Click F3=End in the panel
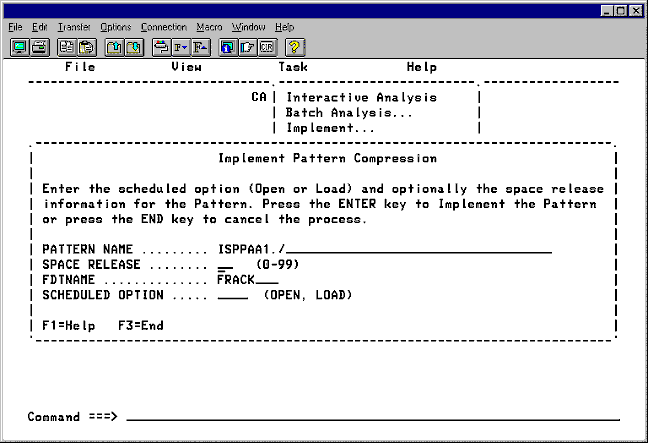The width and height of the screenshot is (648, 443). (x=141, y=326)
